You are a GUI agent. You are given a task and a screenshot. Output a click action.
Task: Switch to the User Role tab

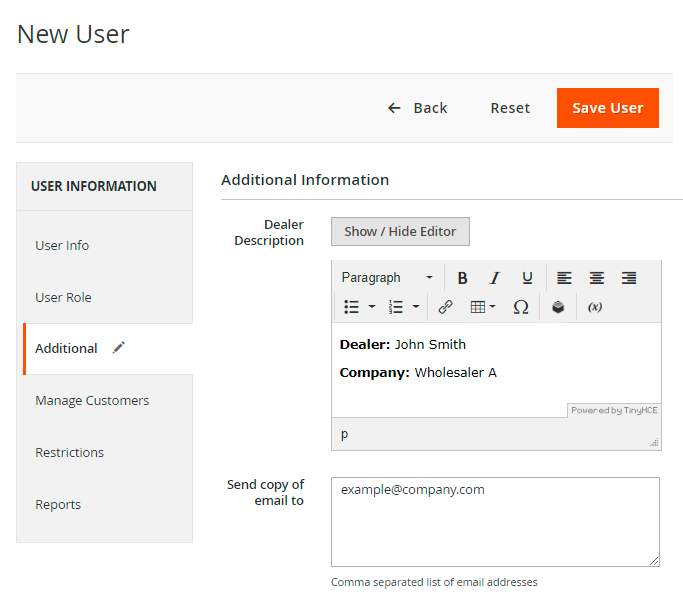(64, 297)
